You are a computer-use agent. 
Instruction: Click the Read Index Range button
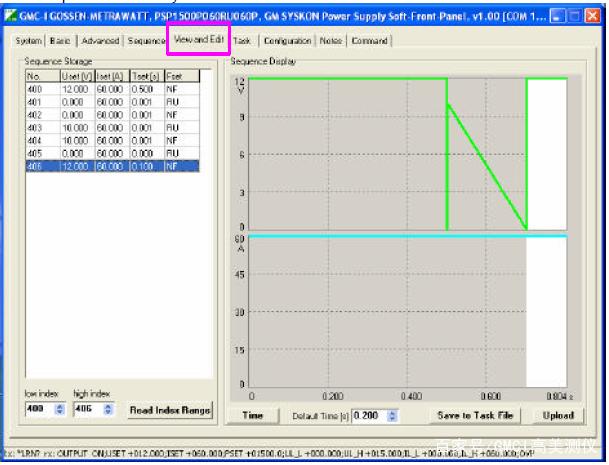(170, 410)
